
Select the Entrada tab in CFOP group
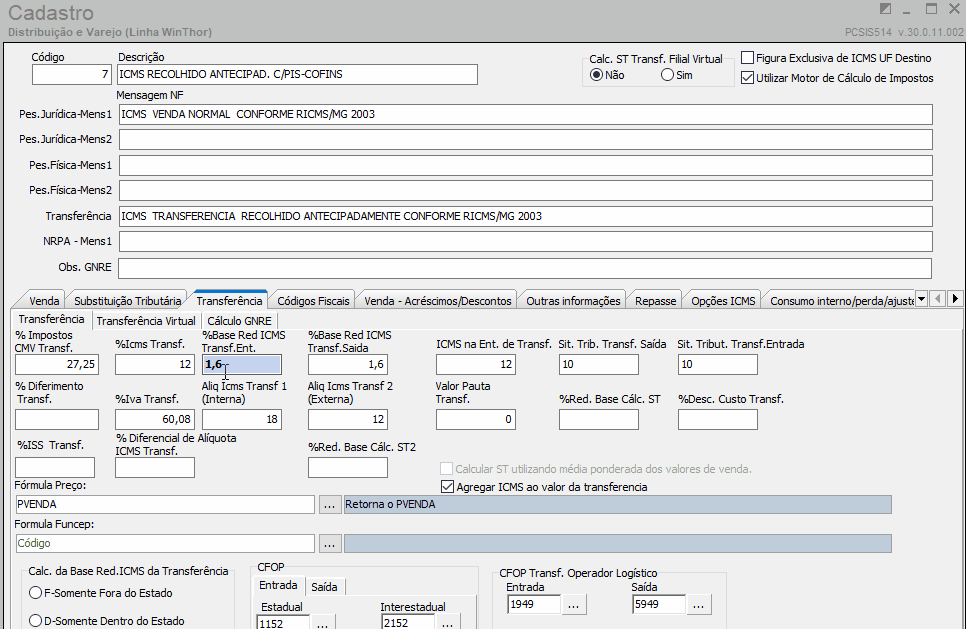coord(278,585)
